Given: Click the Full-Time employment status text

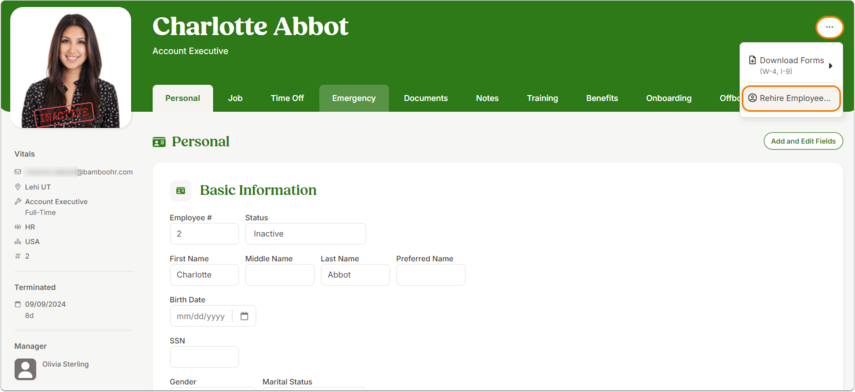Looking at the screenshot, I should pyautogui.click(x=40, y=213).
